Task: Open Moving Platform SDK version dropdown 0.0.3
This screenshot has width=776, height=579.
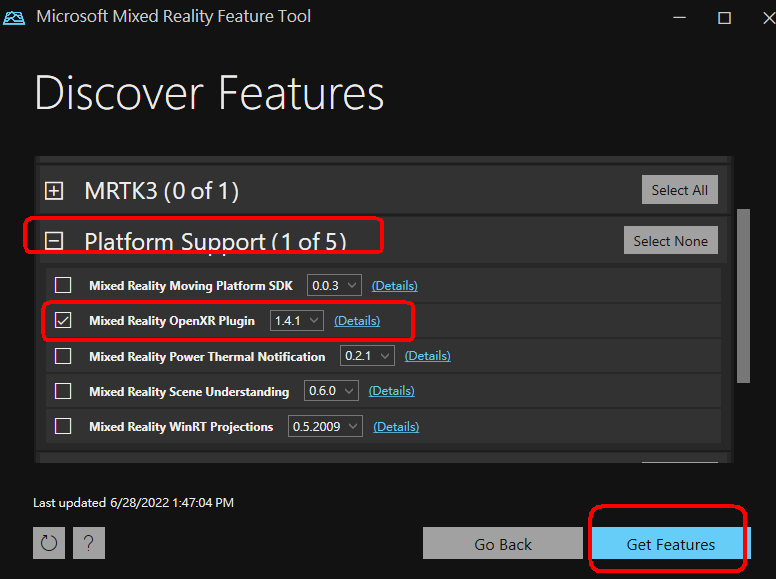Action: tap(334, 286)
